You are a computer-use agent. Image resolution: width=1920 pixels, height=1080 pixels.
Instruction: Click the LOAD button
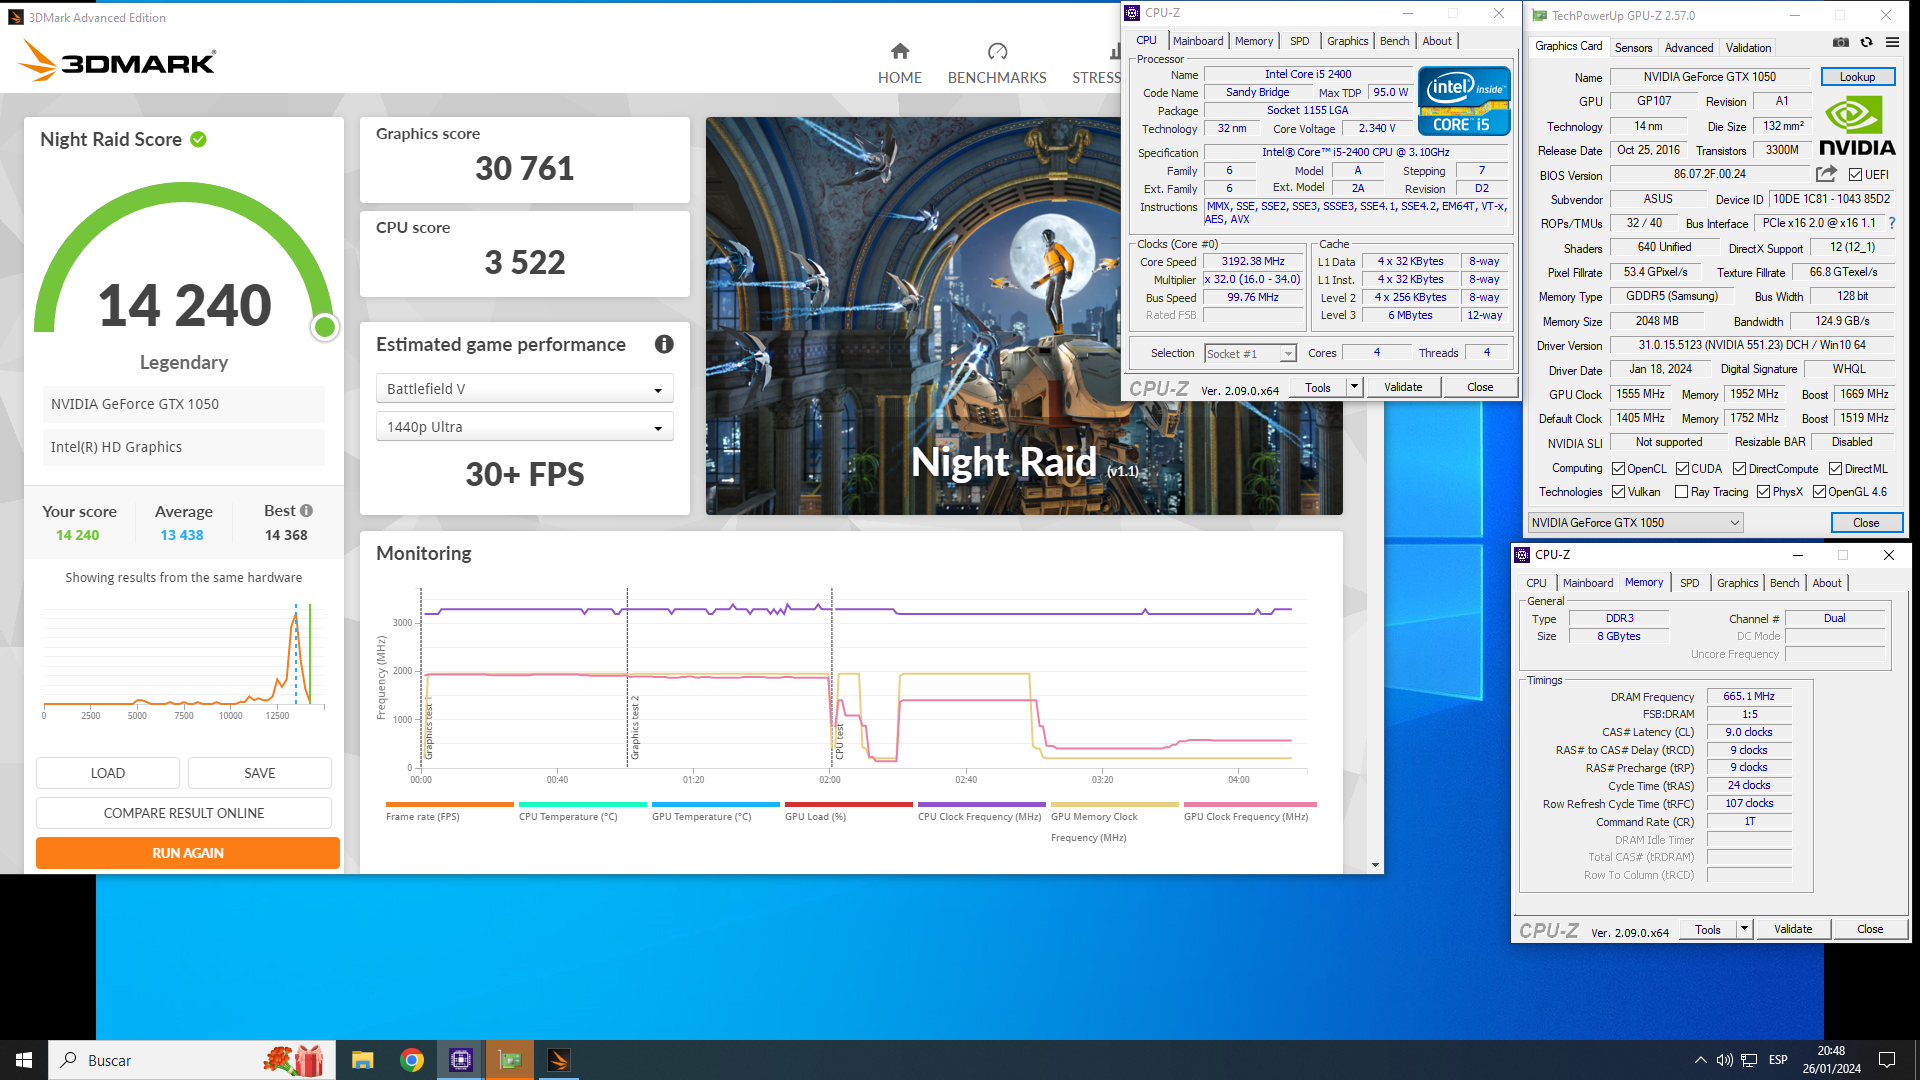108,773
